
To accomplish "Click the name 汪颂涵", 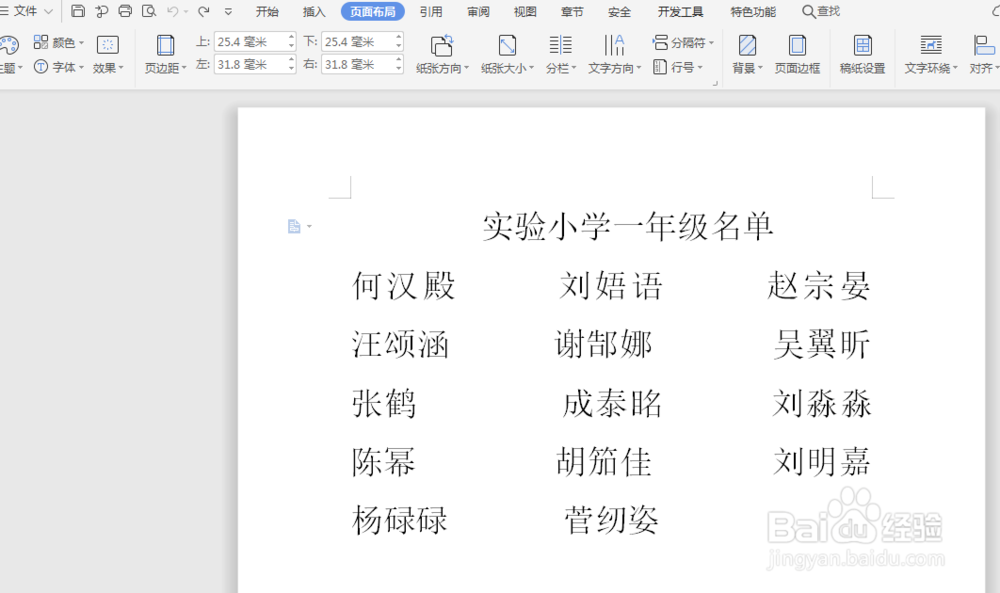I will pyautogui.click(x=401, y=344).
